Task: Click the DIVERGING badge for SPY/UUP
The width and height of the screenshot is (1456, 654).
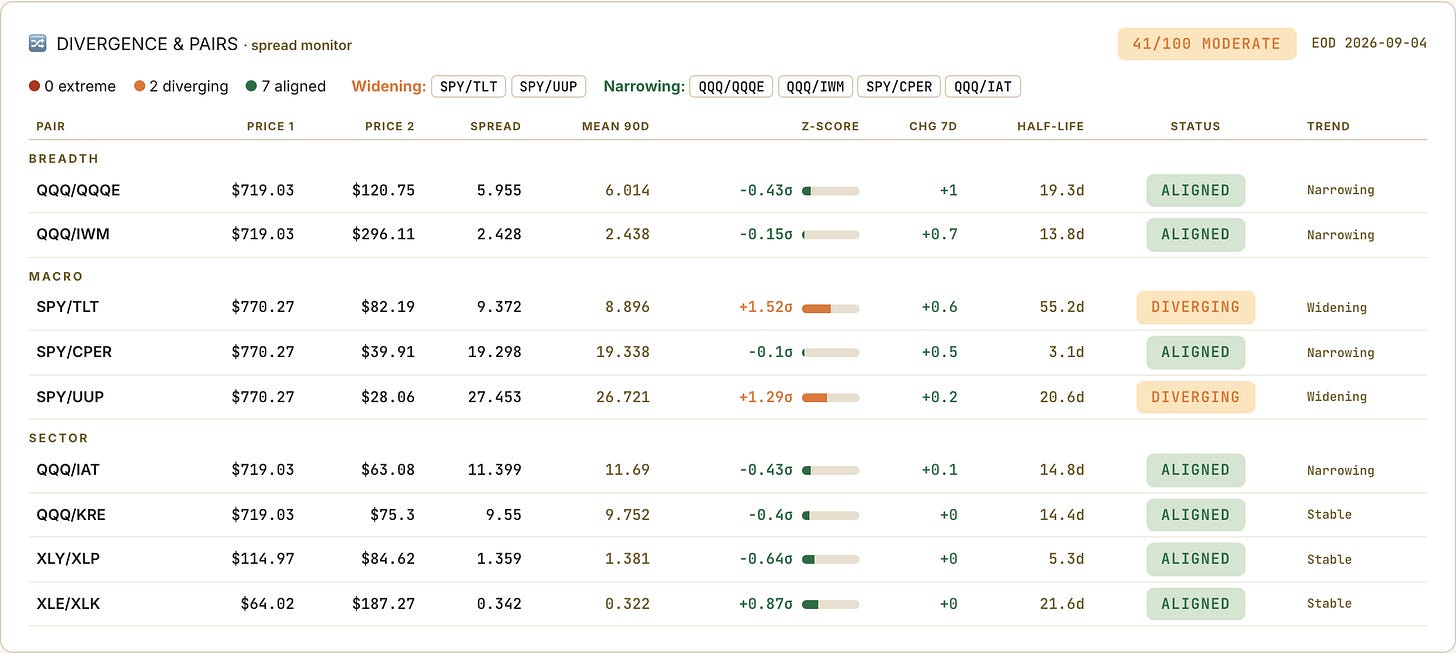Action: (1195, 397)
